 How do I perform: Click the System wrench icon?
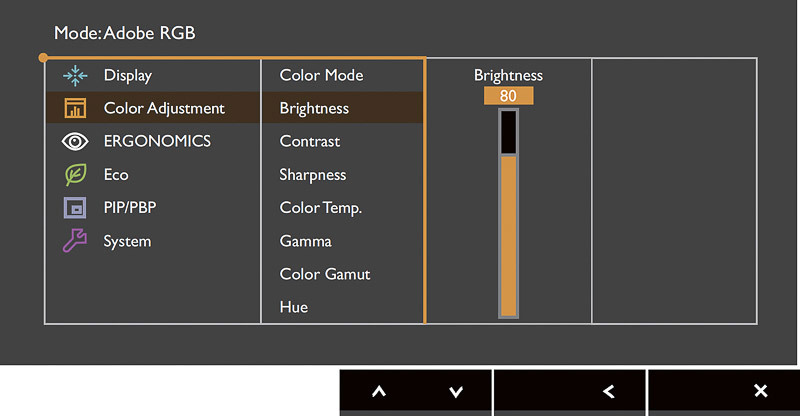(74, 241)
